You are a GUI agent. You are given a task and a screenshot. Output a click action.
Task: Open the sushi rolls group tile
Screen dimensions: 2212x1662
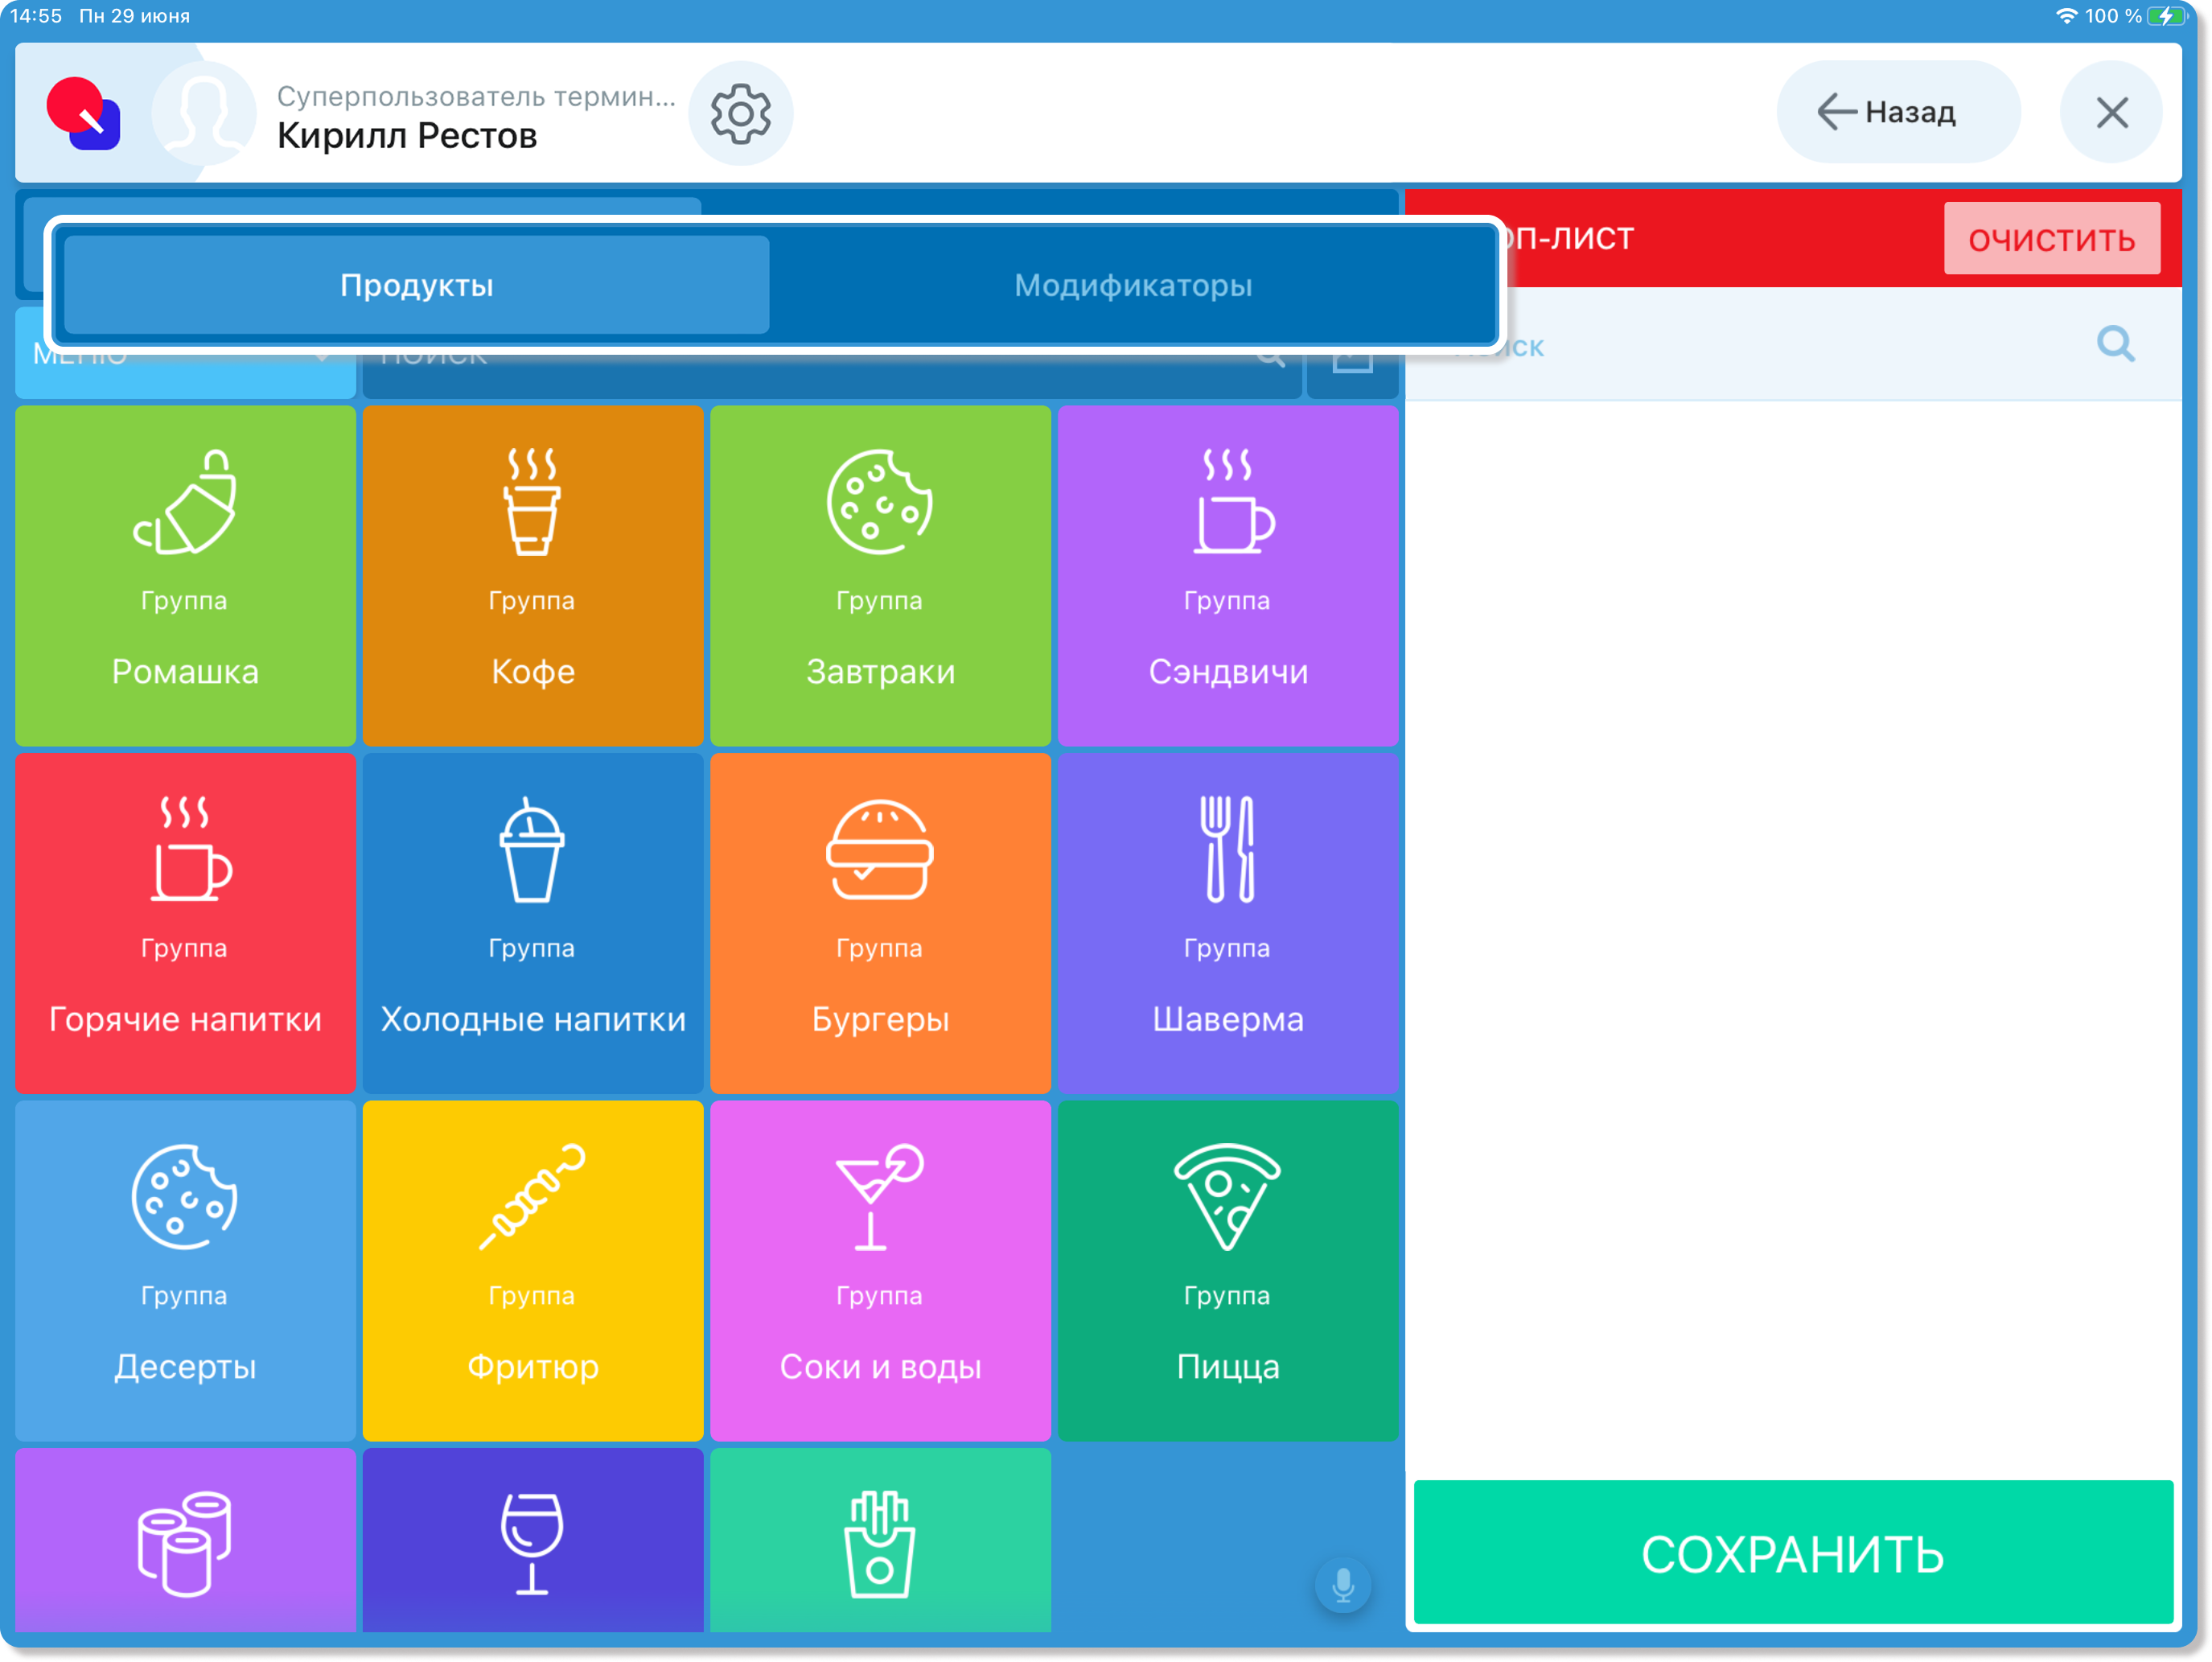pyautogui.click(x=185, y=1540)
